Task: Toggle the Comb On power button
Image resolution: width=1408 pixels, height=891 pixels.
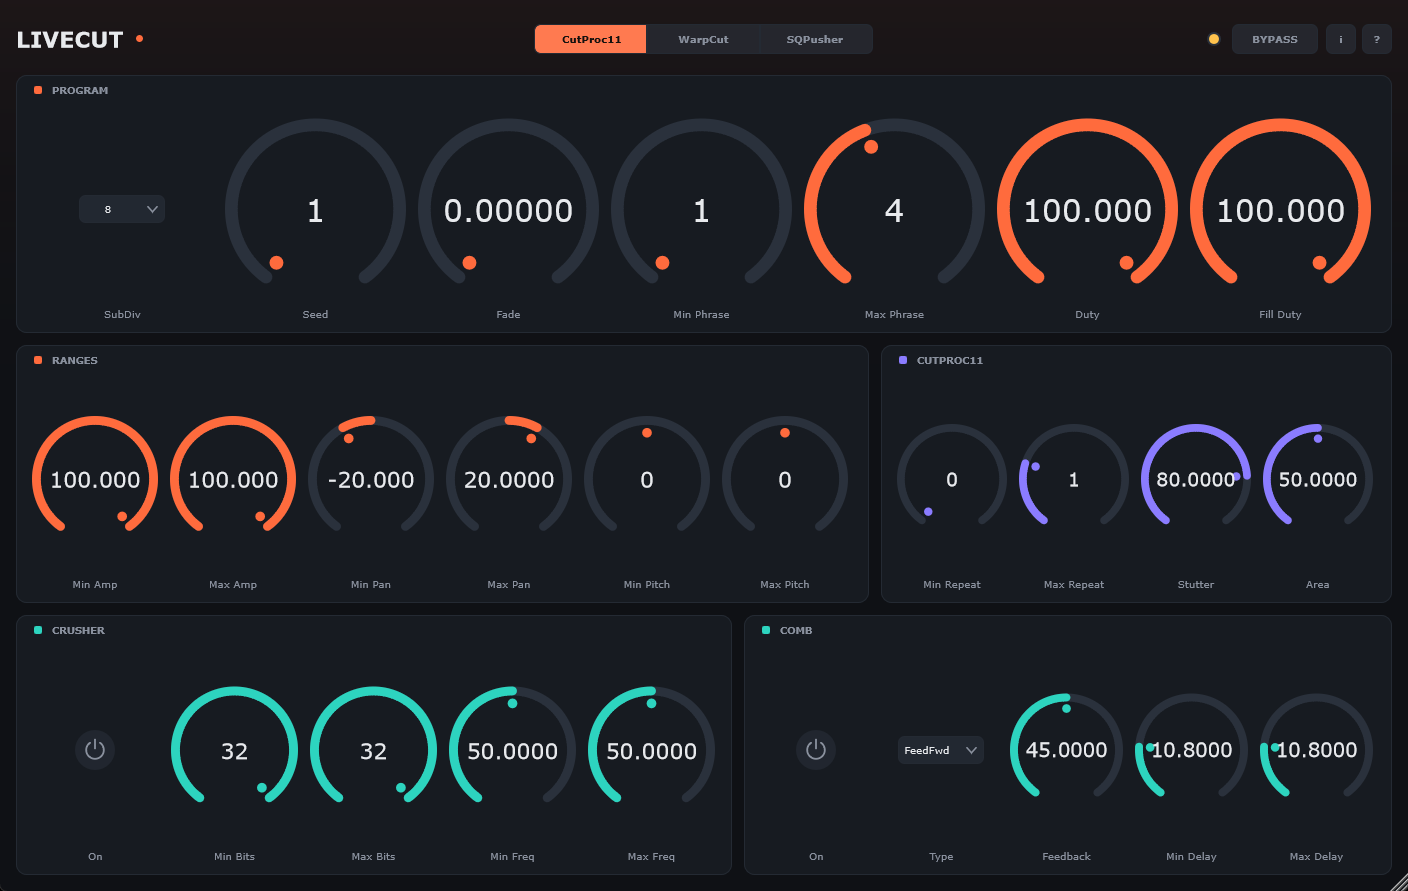Action: [x=816, y=750]
